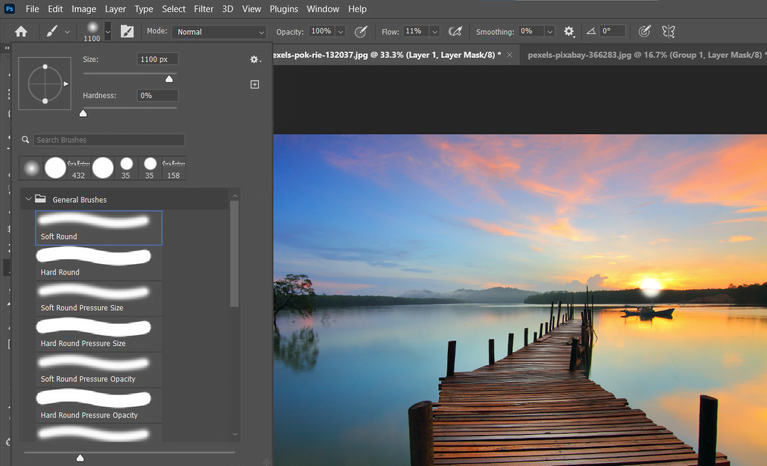Click the Search Brushes field
This screenshot has width=767, height=466.
click(x=109, y=140)
